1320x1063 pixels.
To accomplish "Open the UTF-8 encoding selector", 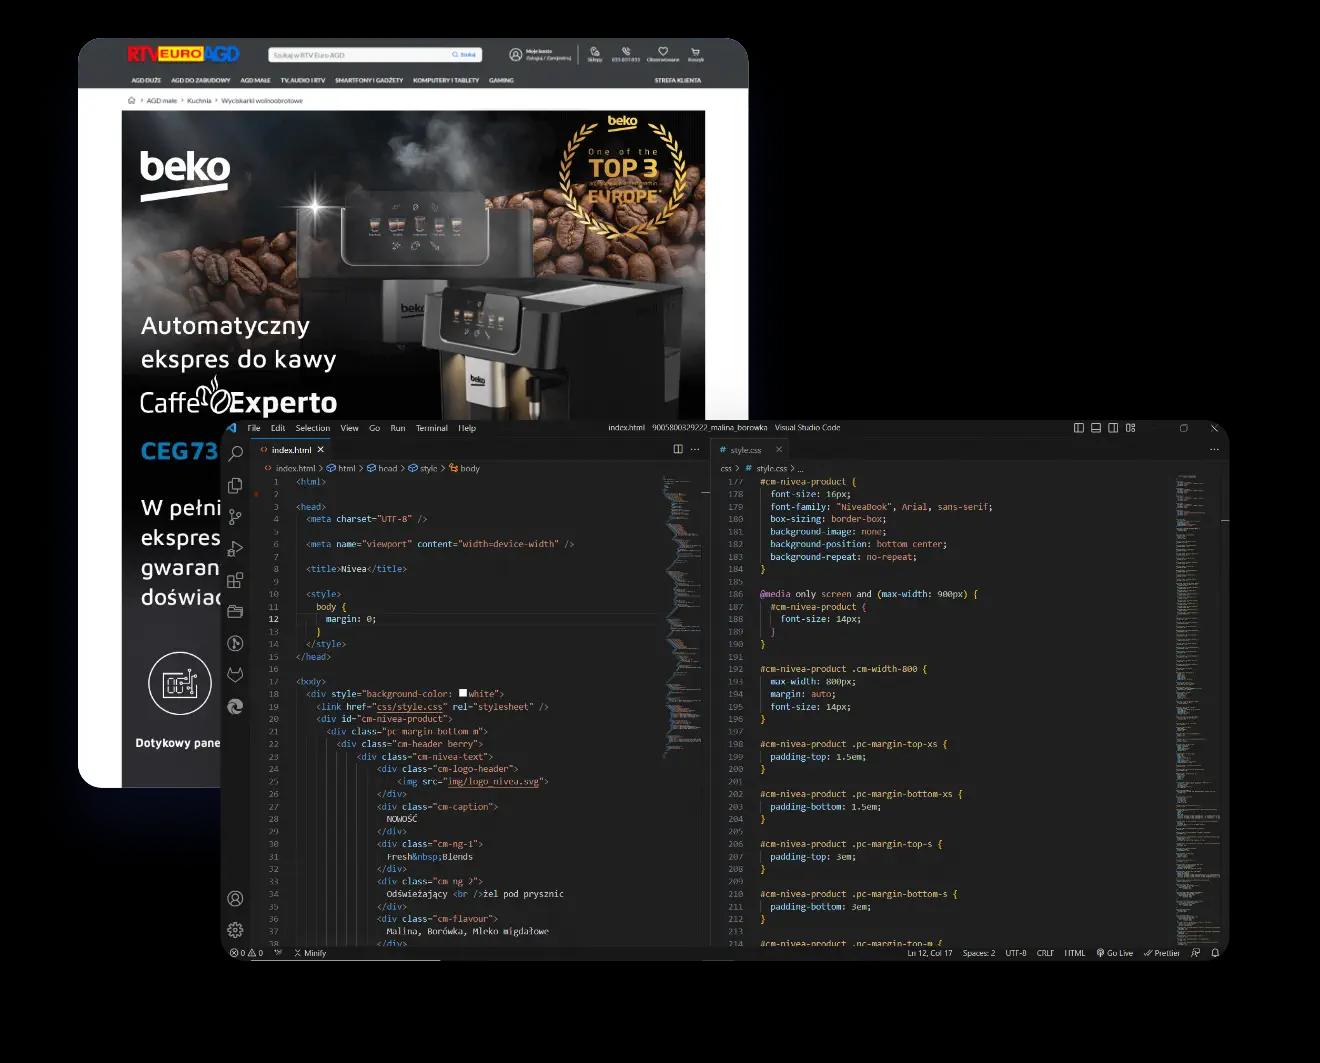I will coord(1015,953).
